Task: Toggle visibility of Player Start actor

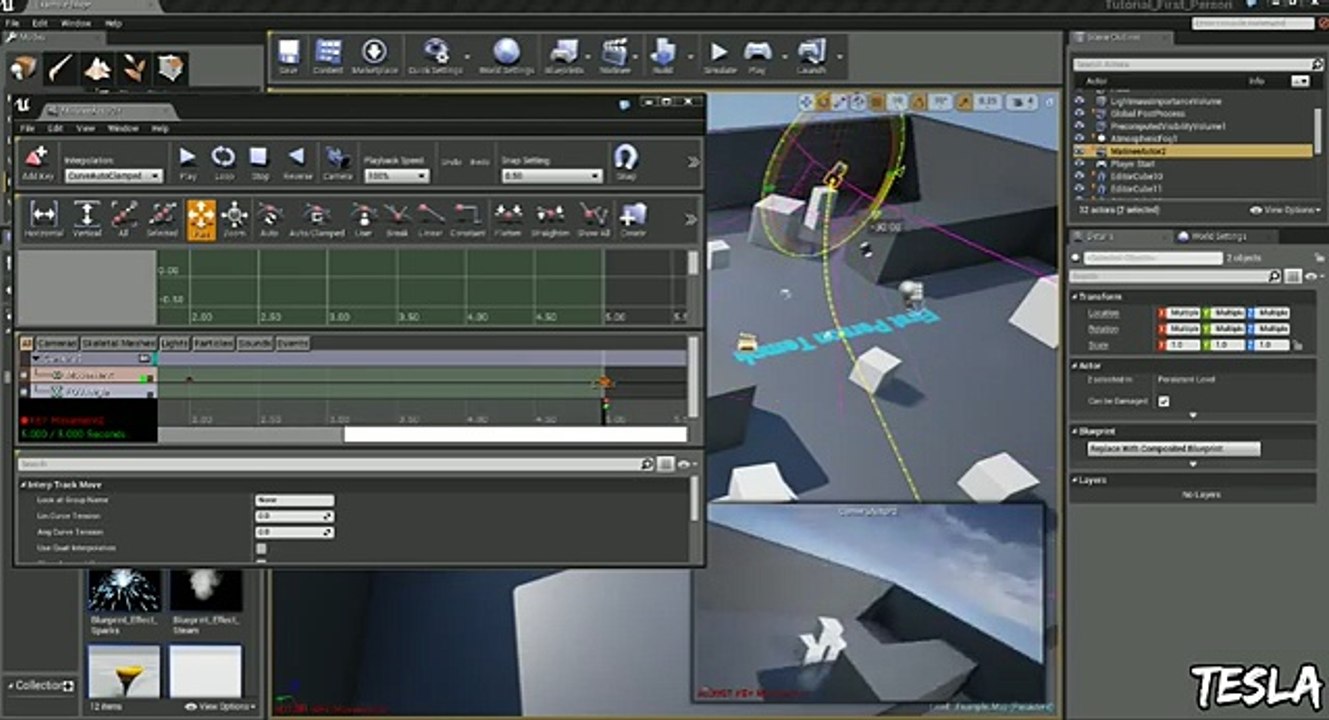Action: pyautogui.click(x=1079, y=163)
